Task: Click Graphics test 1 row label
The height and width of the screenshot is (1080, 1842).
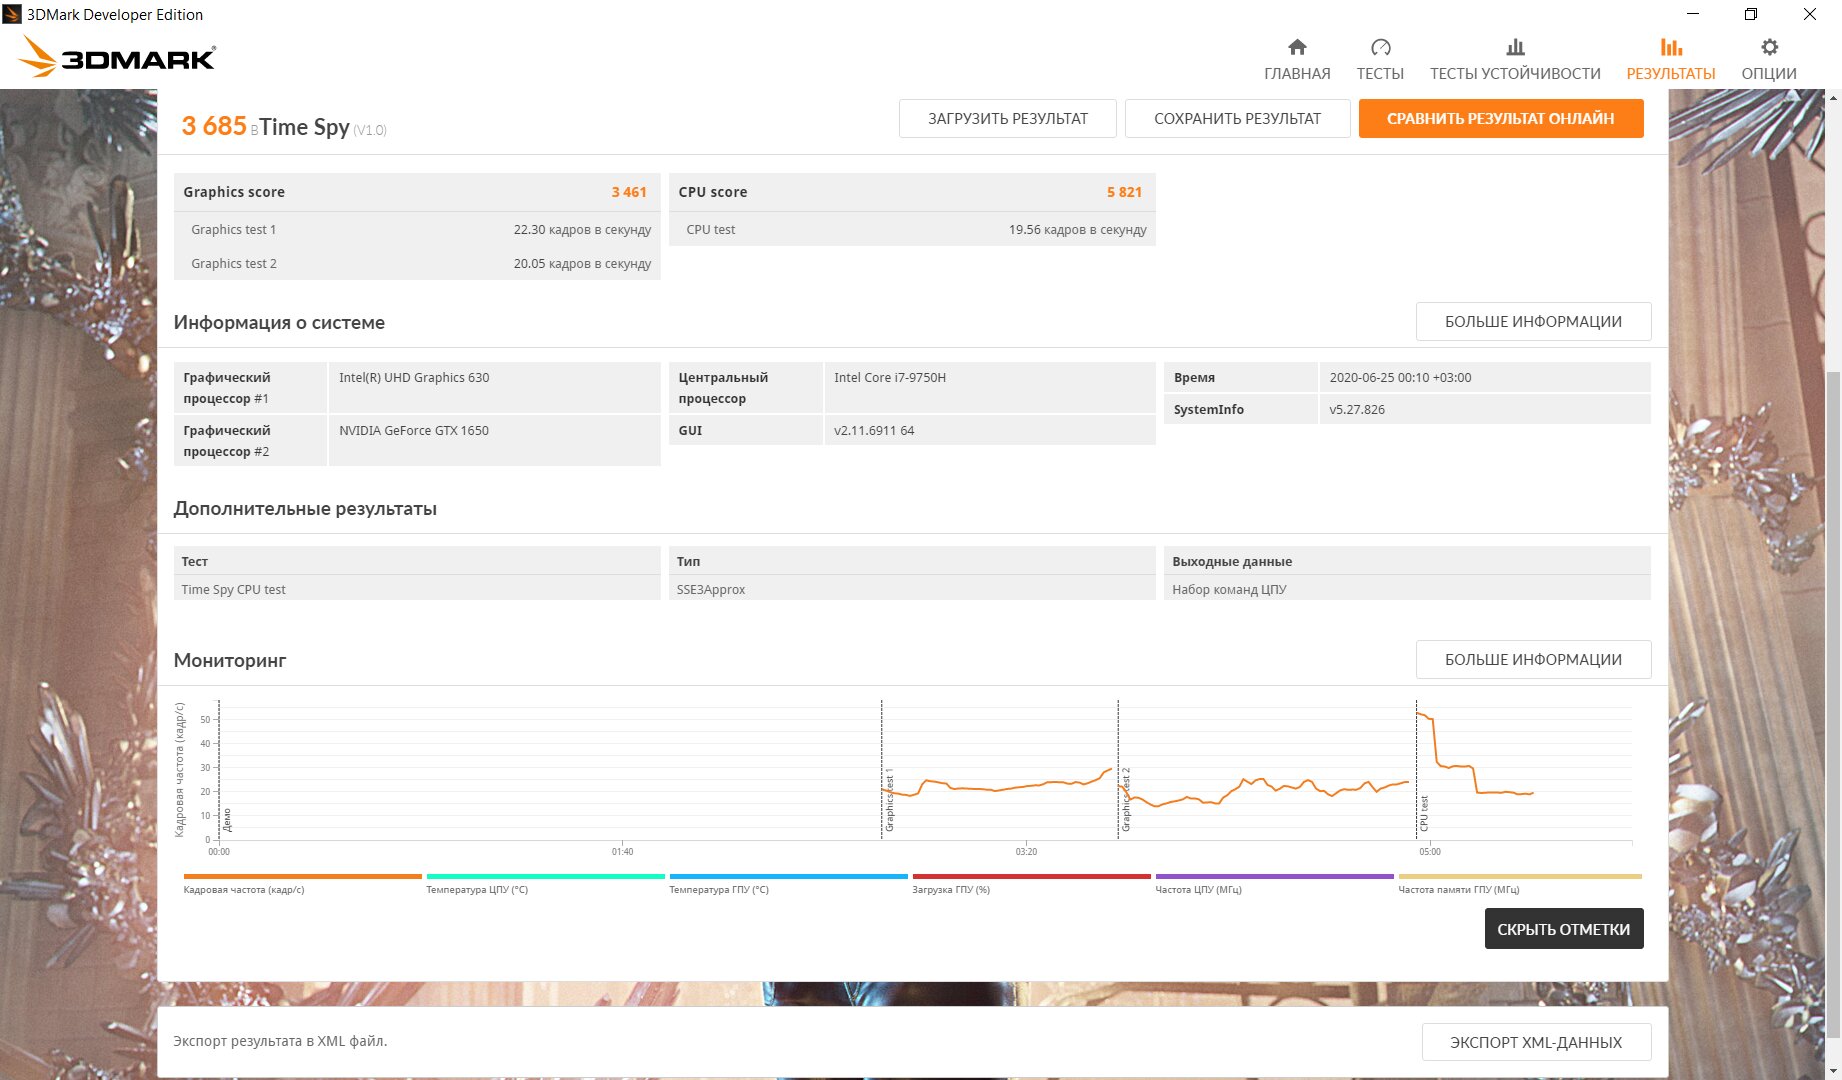Action: point(233,229)
